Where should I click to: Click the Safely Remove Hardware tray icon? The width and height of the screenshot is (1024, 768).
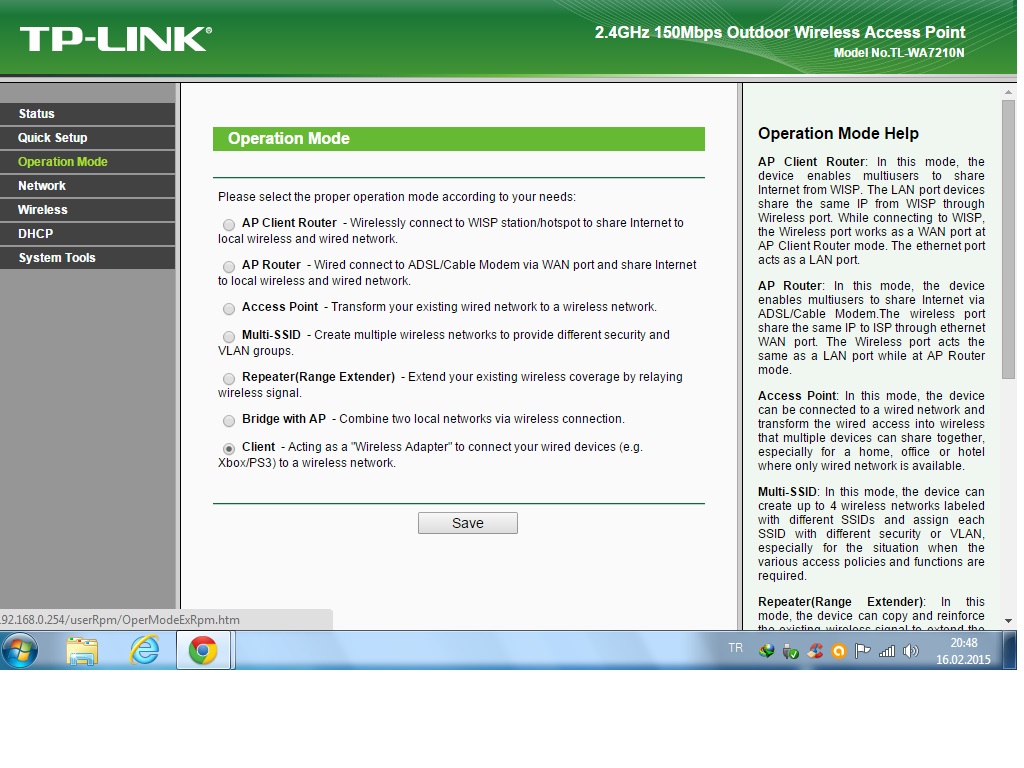click(x=790, y=650)
